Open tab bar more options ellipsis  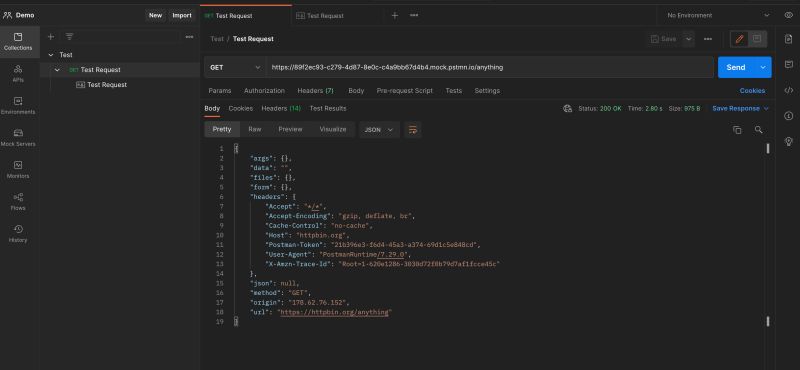coord(414,15)
